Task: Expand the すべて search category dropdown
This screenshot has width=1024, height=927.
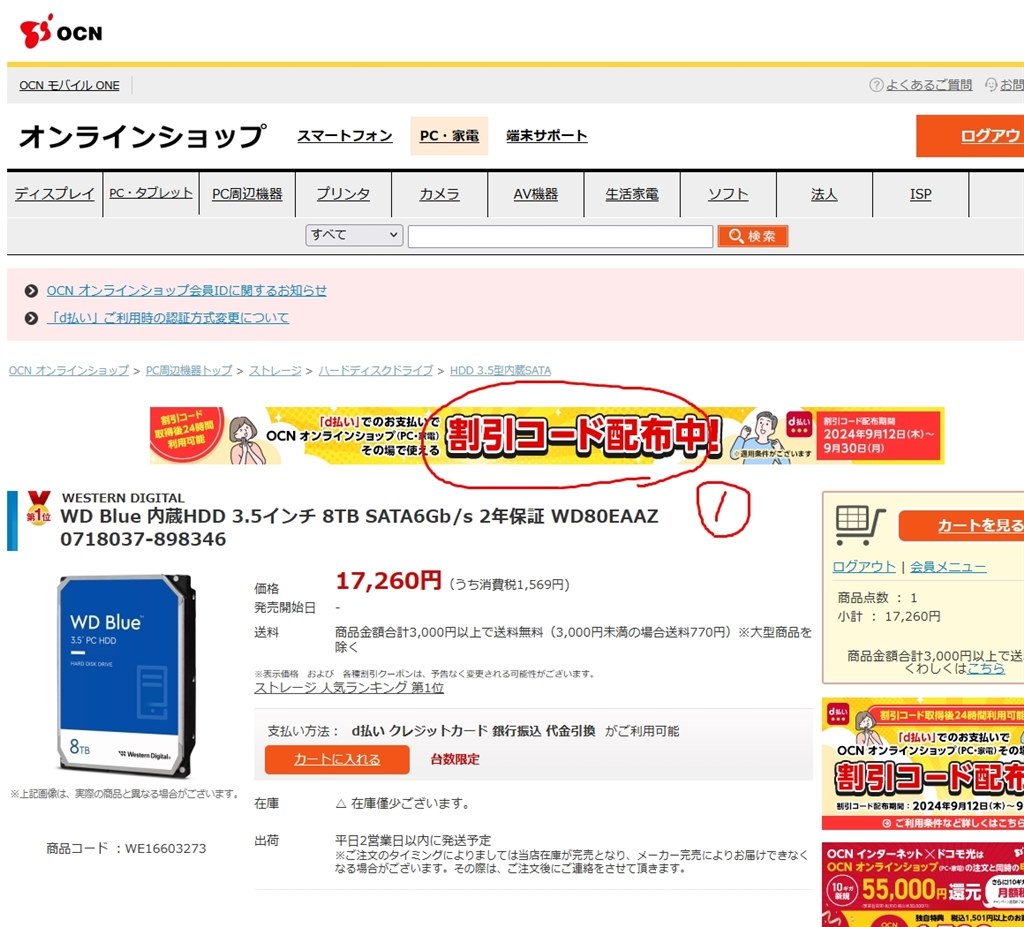Action: tap(354, 235)
